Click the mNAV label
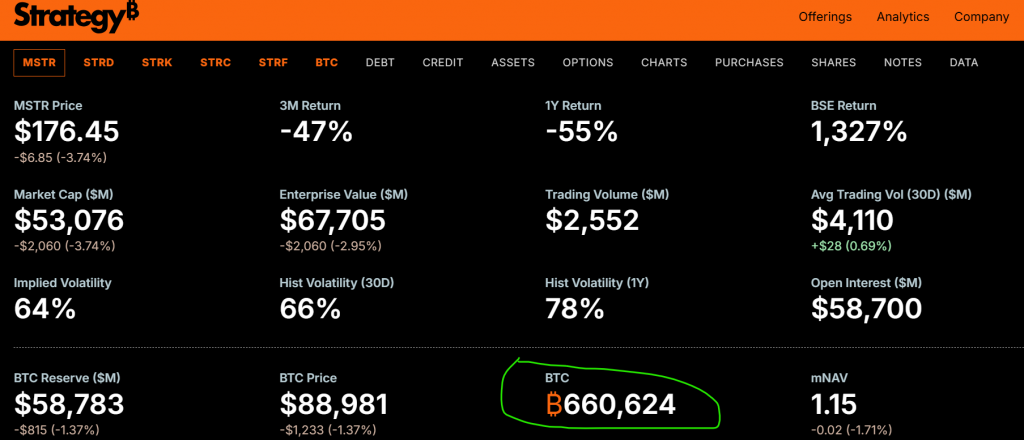 827,378
